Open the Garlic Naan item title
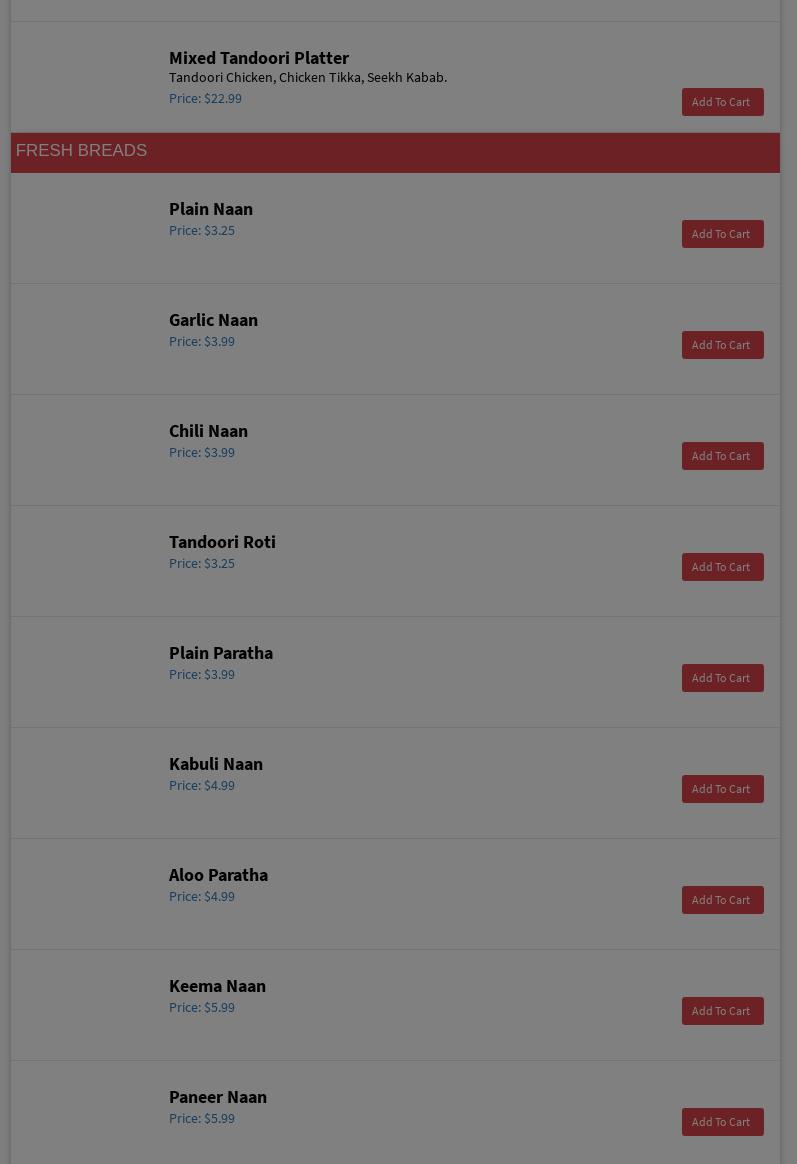797x1164 pixels. pyautogui.click(x=213, y=320)
